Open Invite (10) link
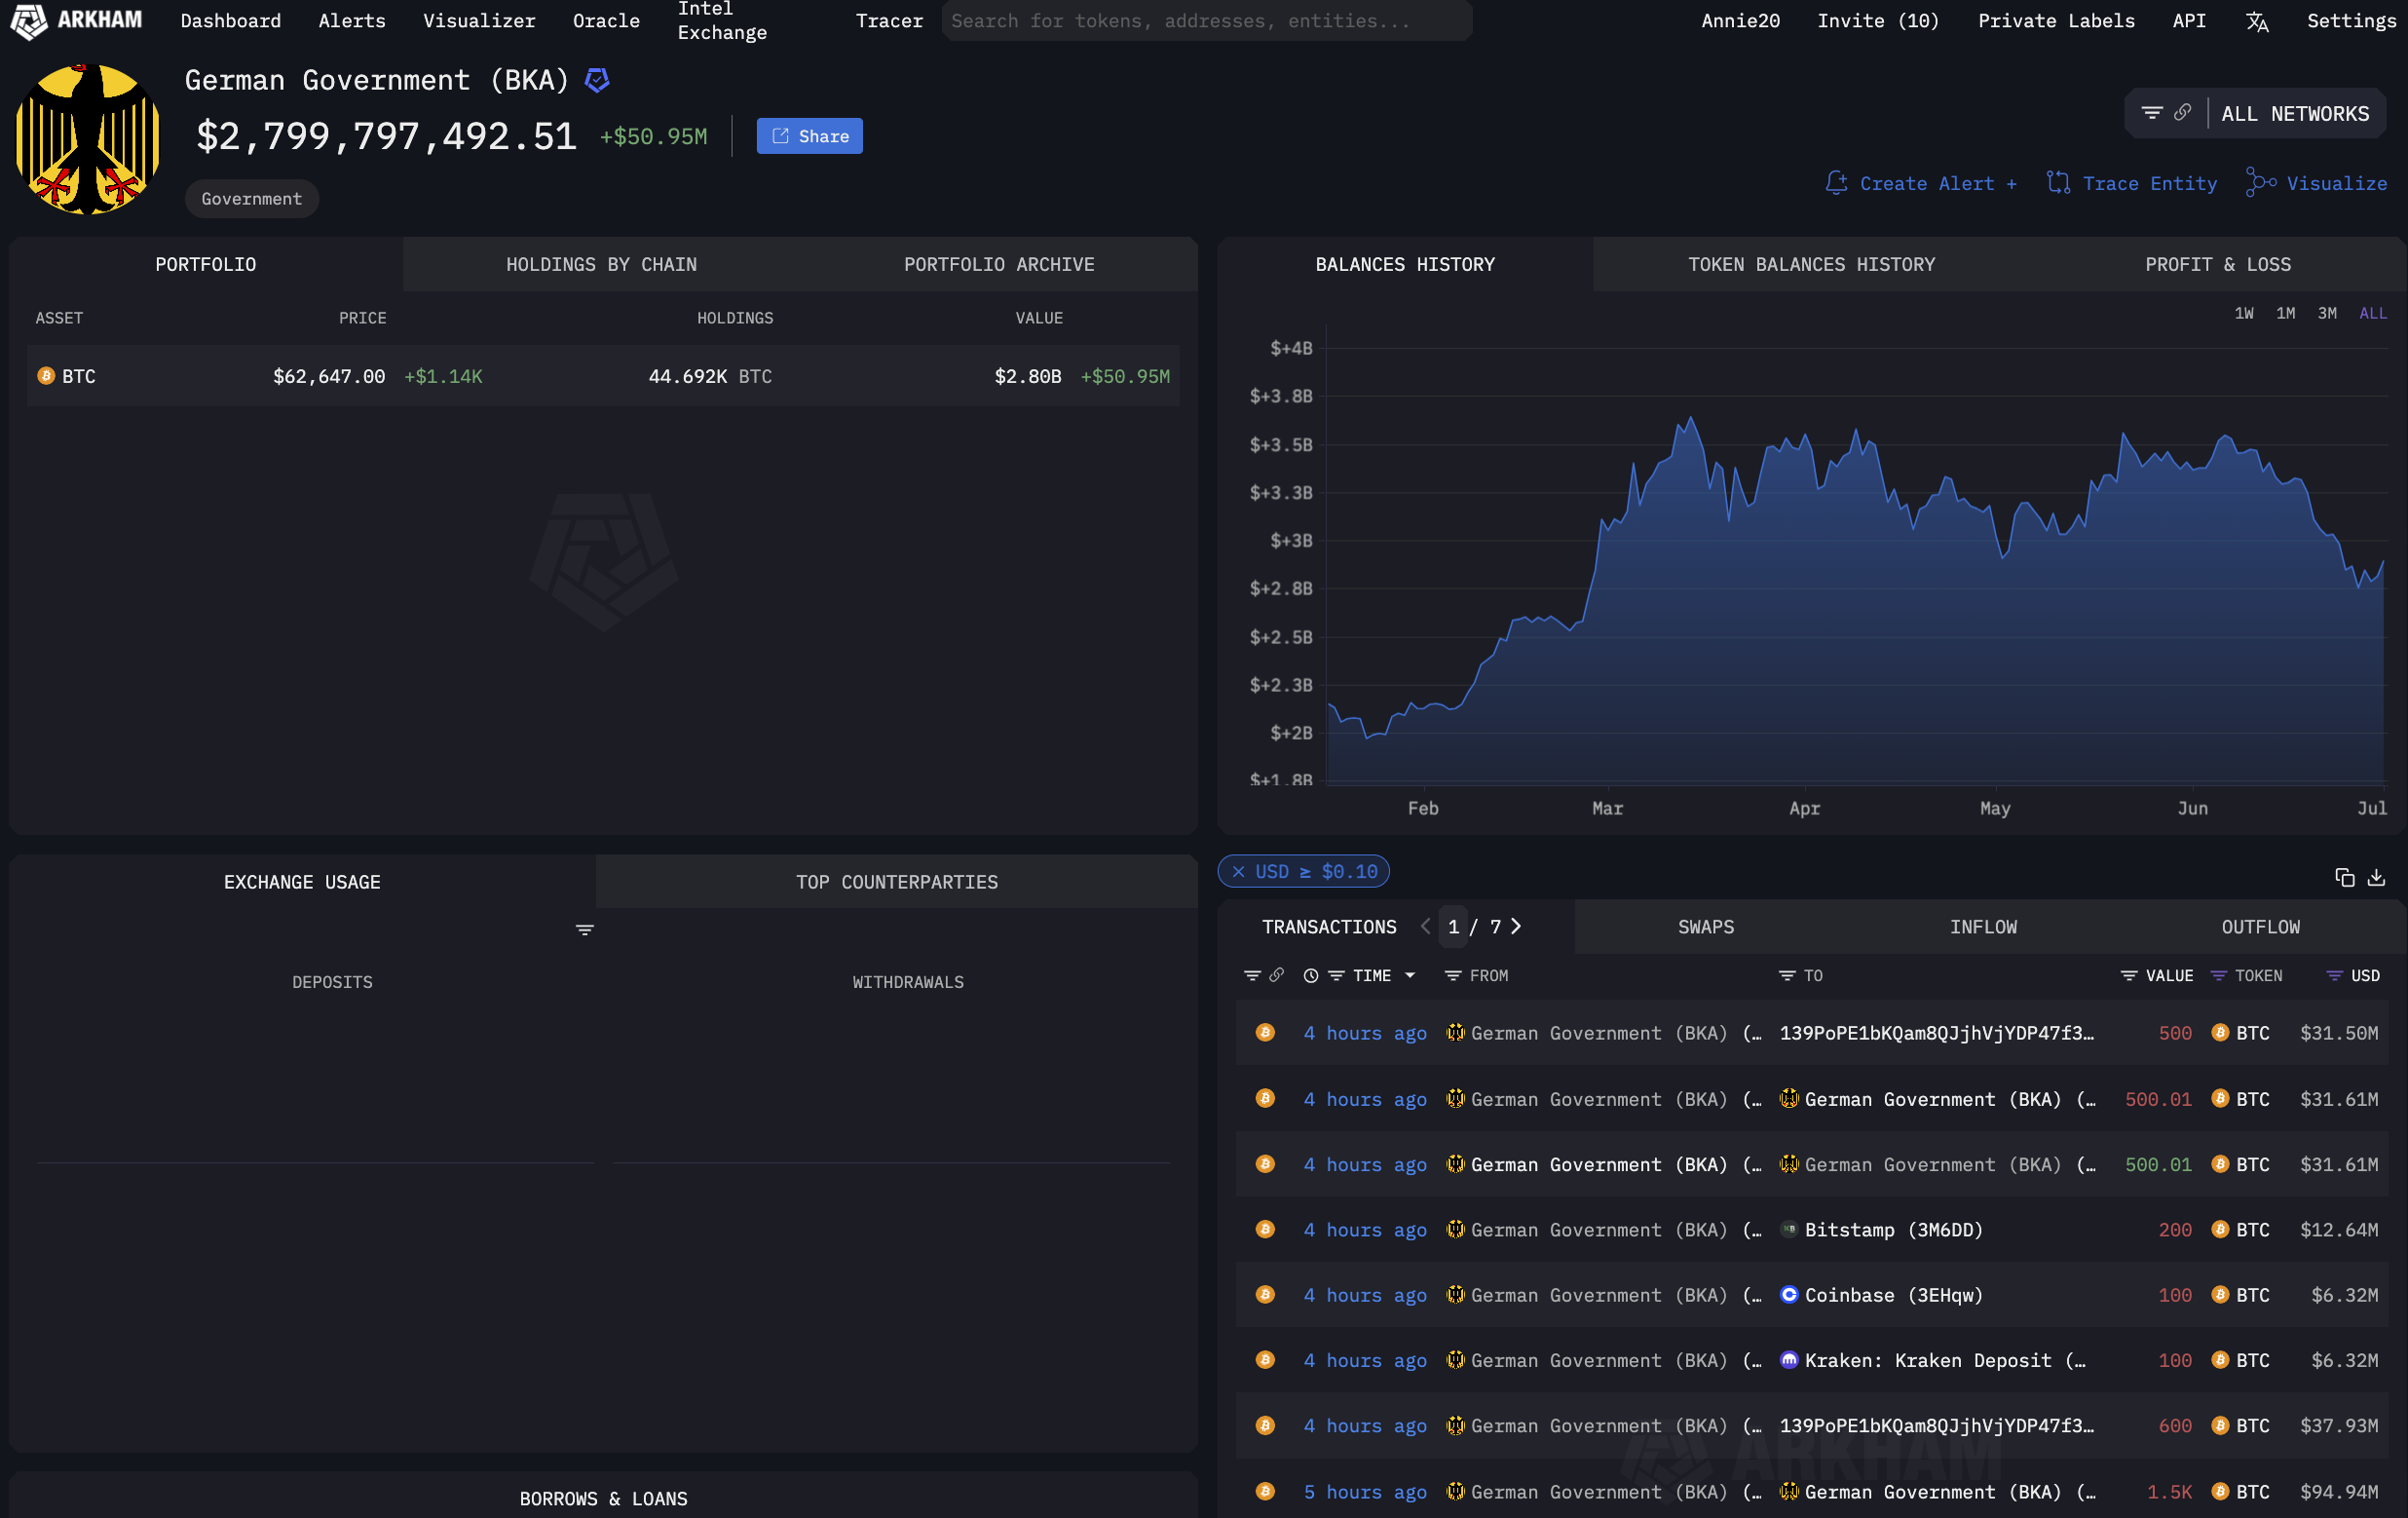The width and height of the screenshot is (2408, 1518). pyautogui.click(x=1877, y=21)
